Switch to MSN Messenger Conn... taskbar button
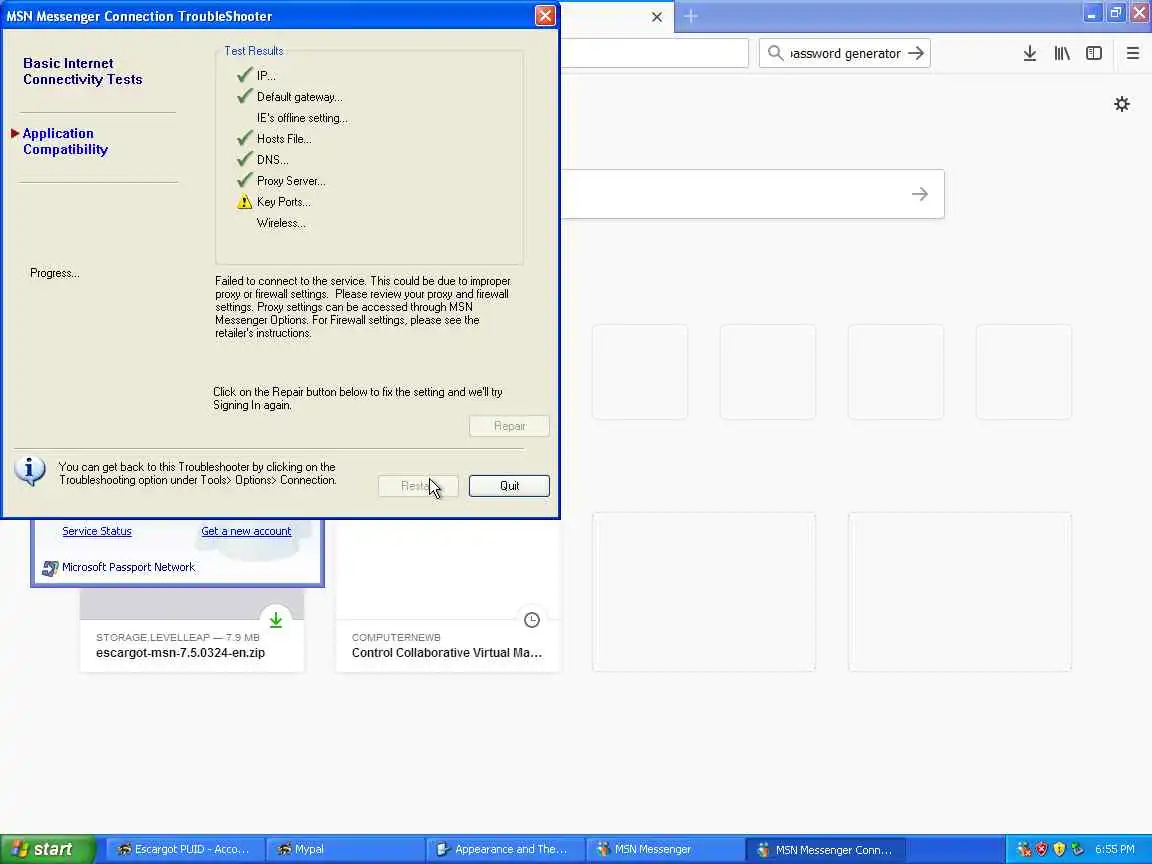 (825, 849)
